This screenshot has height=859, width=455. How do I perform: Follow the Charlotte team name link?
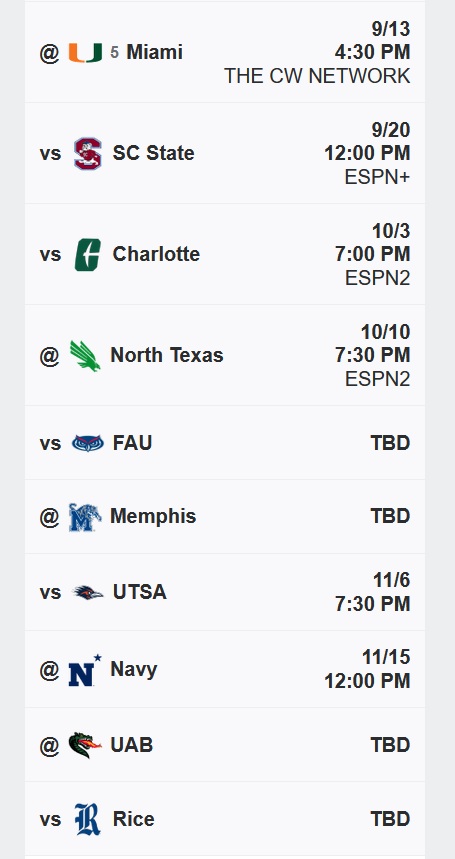(x=156, y=254)
